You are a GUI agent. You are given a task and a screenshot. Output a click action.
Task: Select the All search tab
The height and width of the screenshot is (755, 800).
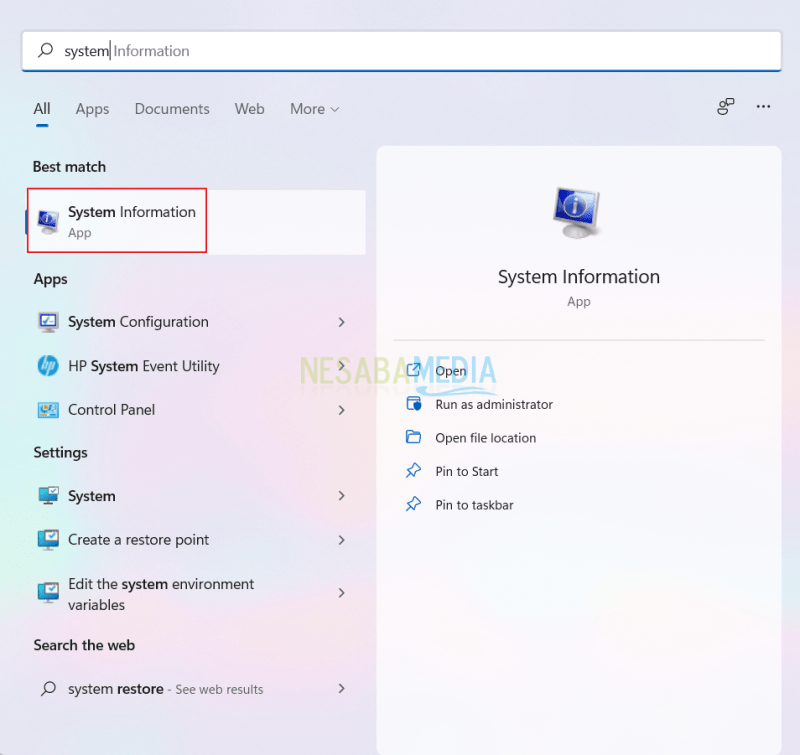point(42,109)
